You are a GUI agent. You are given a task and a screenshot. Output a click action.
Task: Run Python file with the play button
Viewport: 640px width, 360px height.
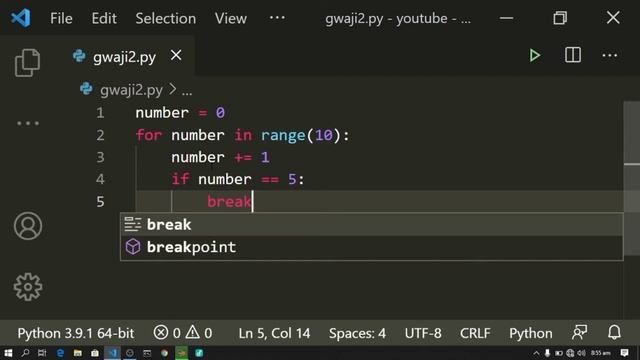point(534,55)
